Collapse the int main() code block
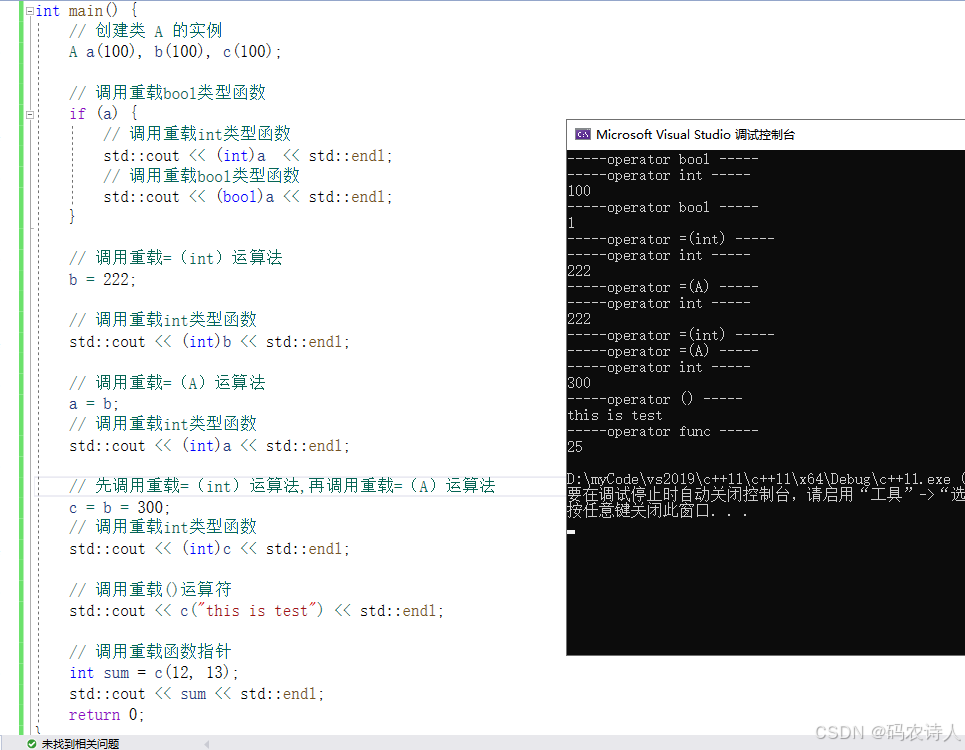Viewport: 965px width, 750px height. (x=30, y=11)
